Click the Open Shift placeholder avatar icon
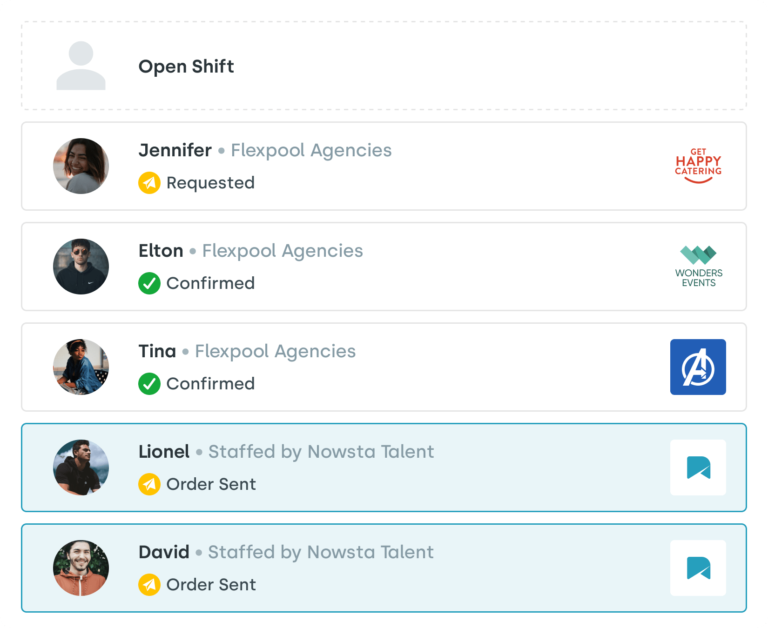768x628 pixels. 81,67
